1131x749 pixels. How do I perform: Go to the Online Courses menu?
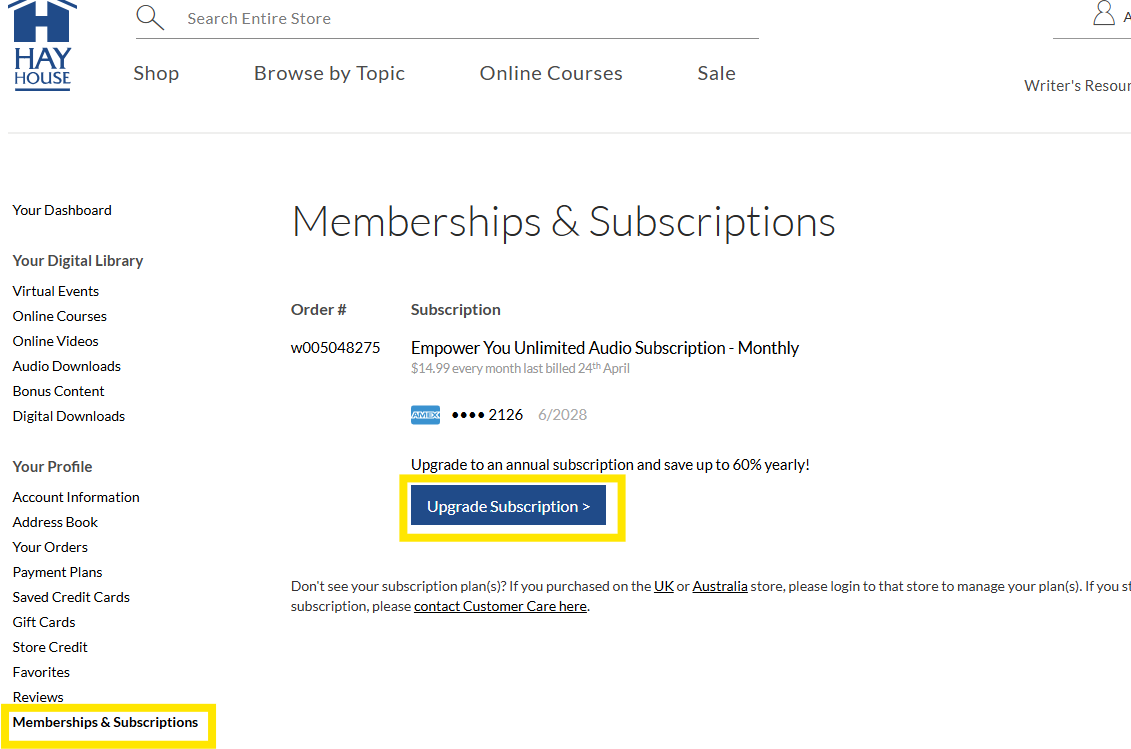pos(551,73)
